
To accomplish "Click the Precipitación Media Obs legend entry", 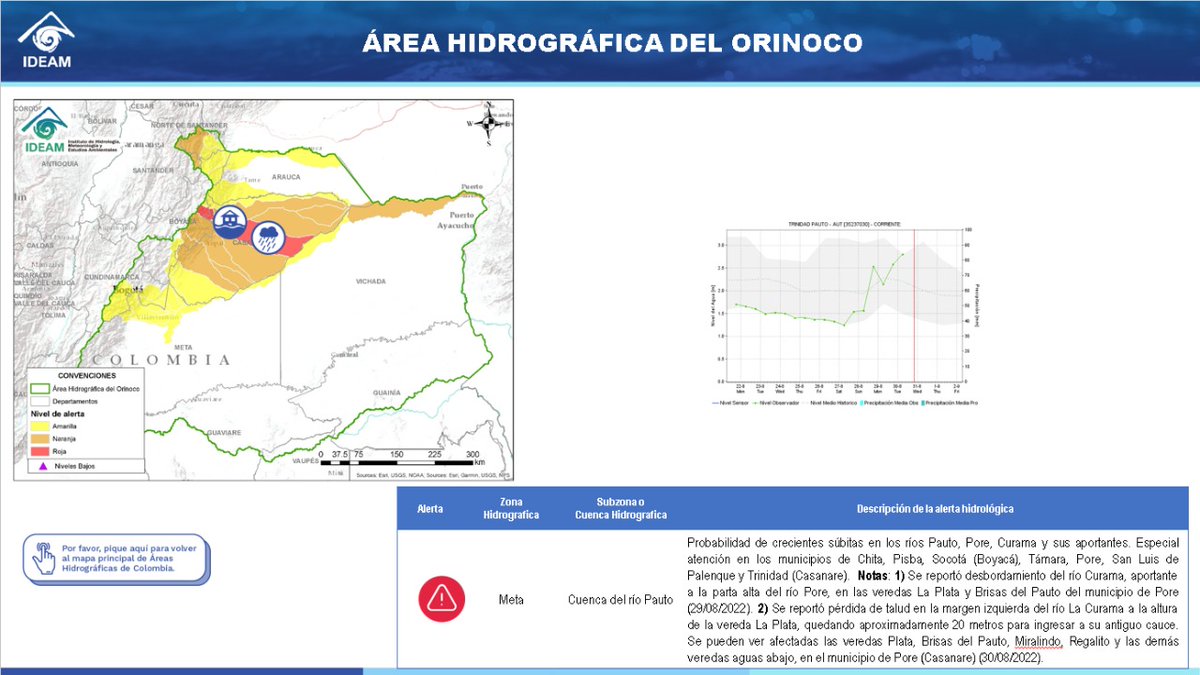I will pos(889,403).
